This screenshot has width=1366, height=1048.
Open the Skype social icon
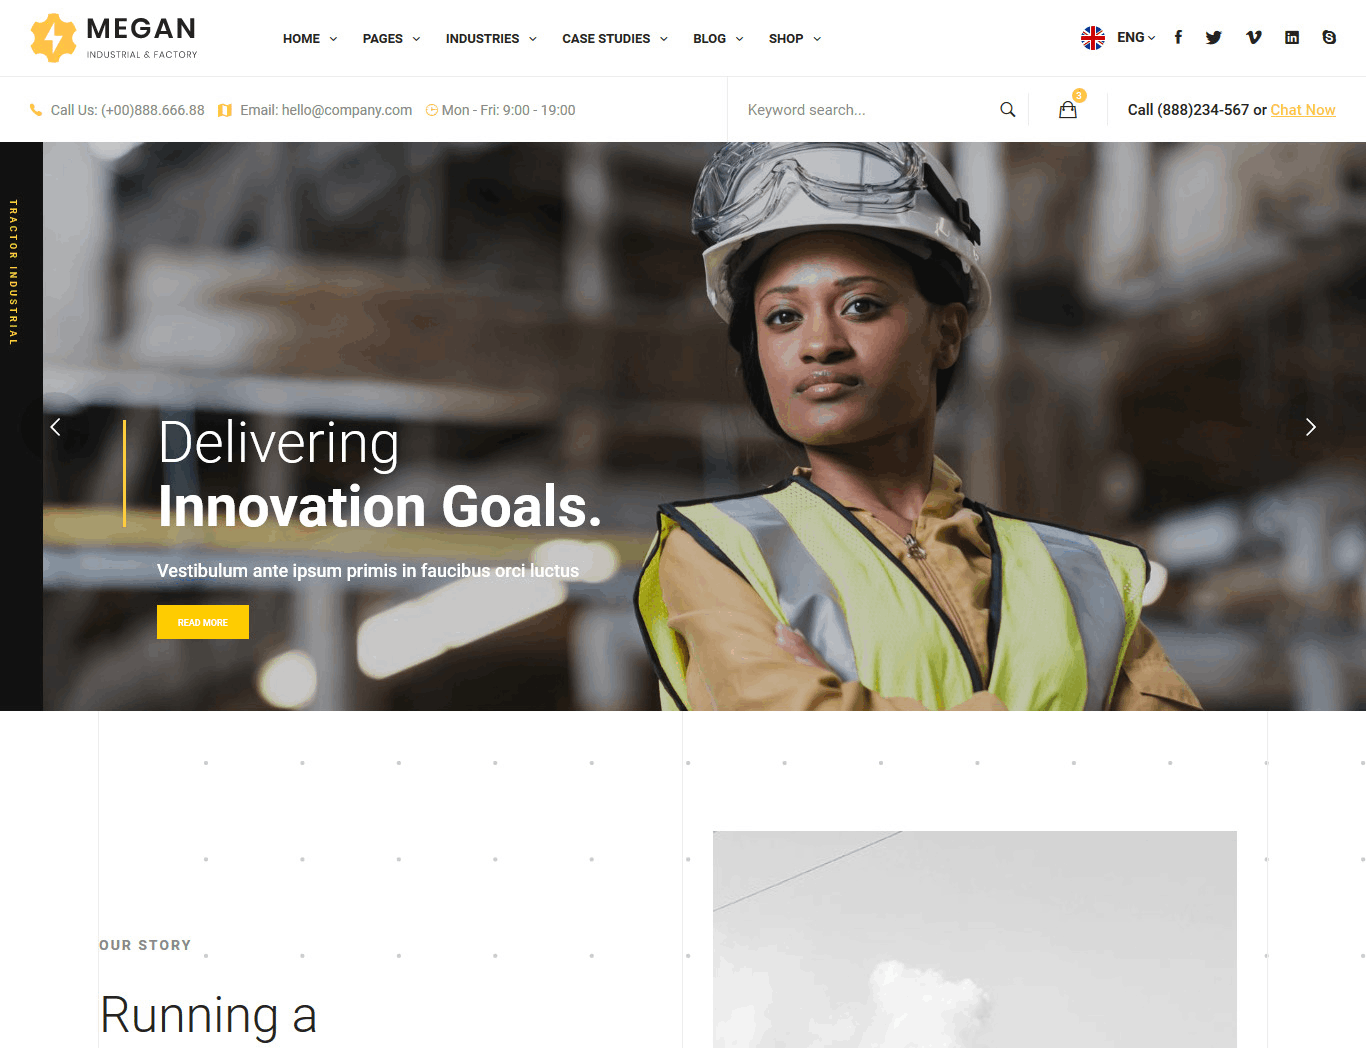1329,37
